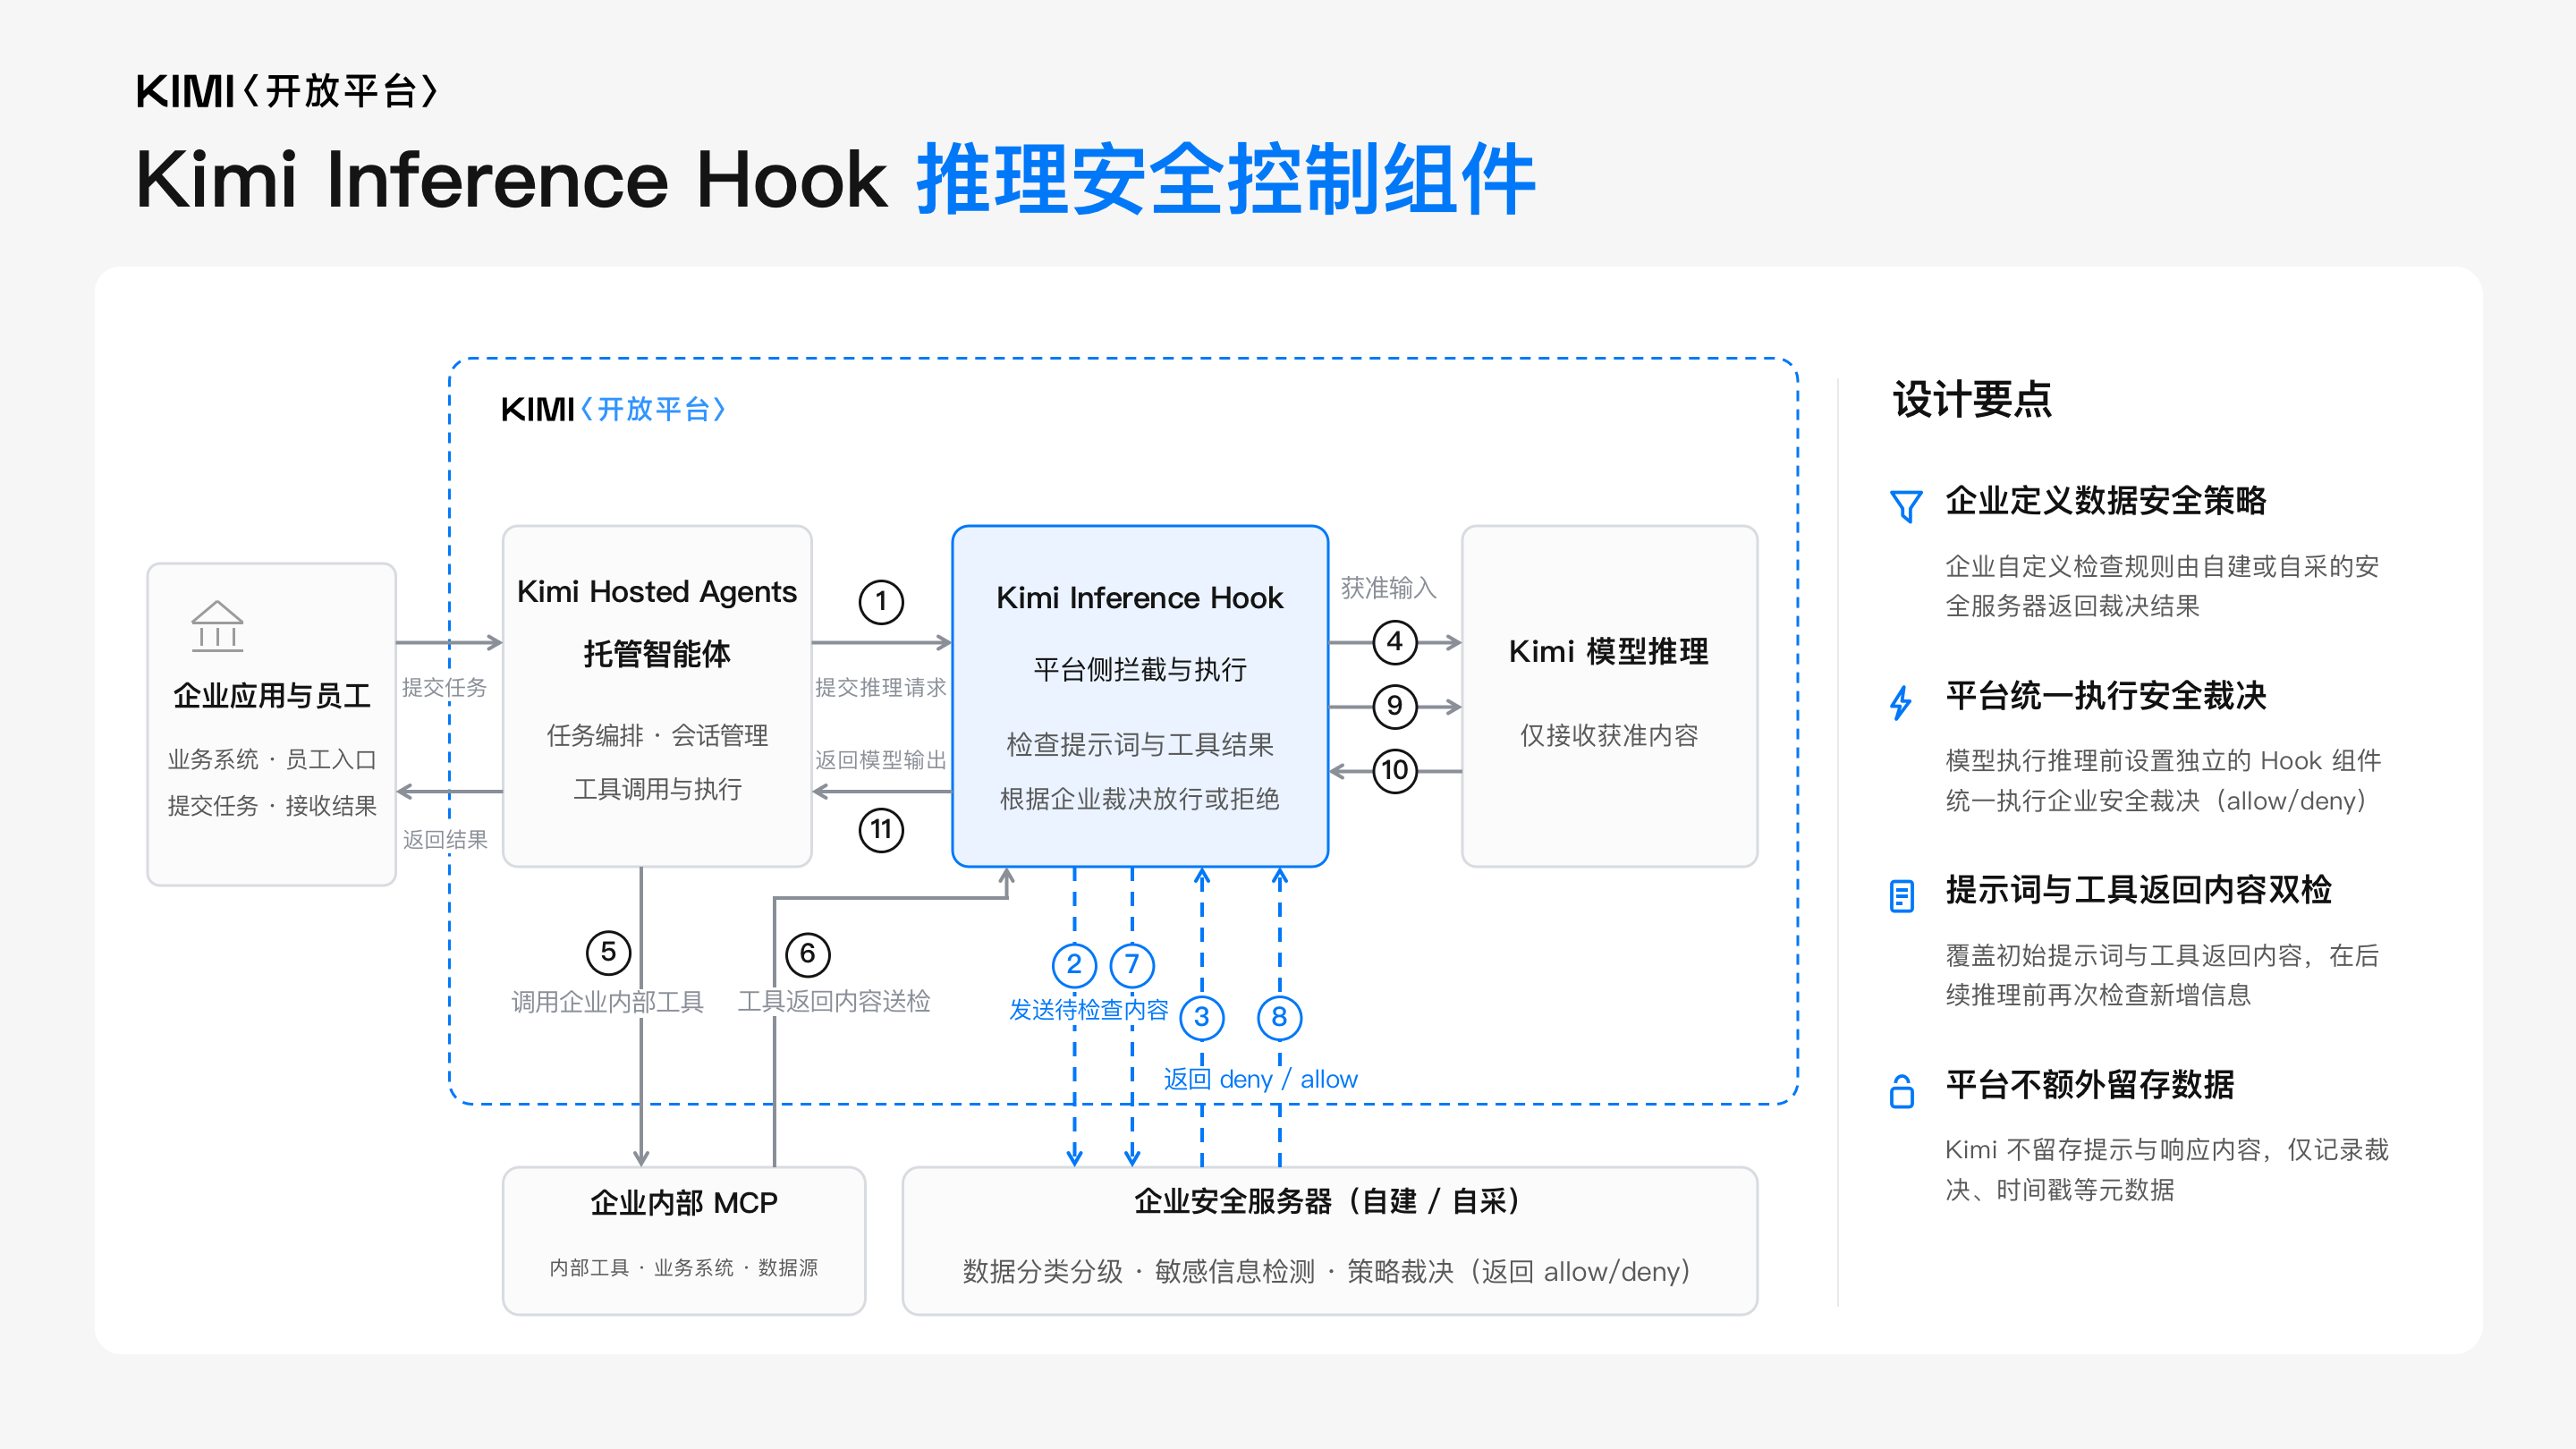This screenshot has height=1449, width=2576.
Task: Click the 工具返回内容送检 label
Action: tap(834, 1001)
